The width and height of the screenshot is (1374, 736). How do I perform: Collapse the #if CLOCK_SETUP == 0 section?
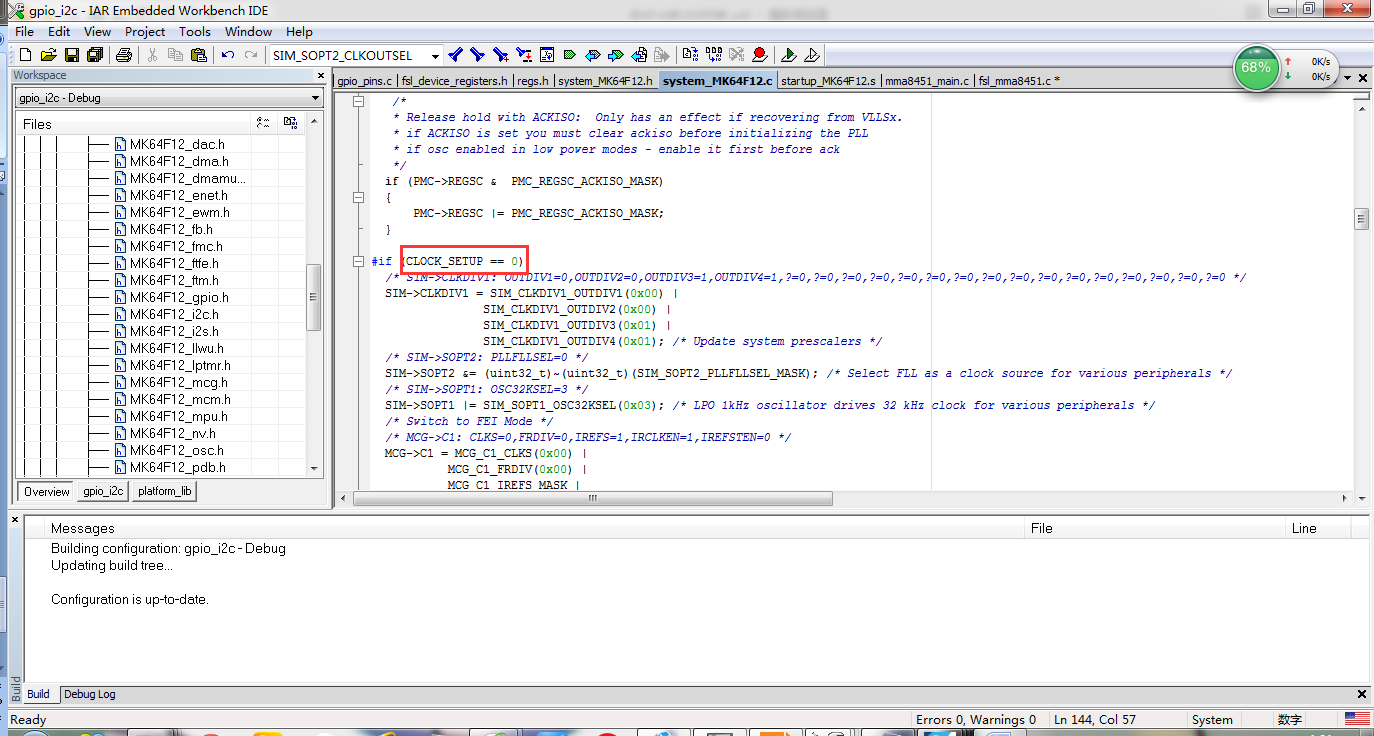coord(359,261)
